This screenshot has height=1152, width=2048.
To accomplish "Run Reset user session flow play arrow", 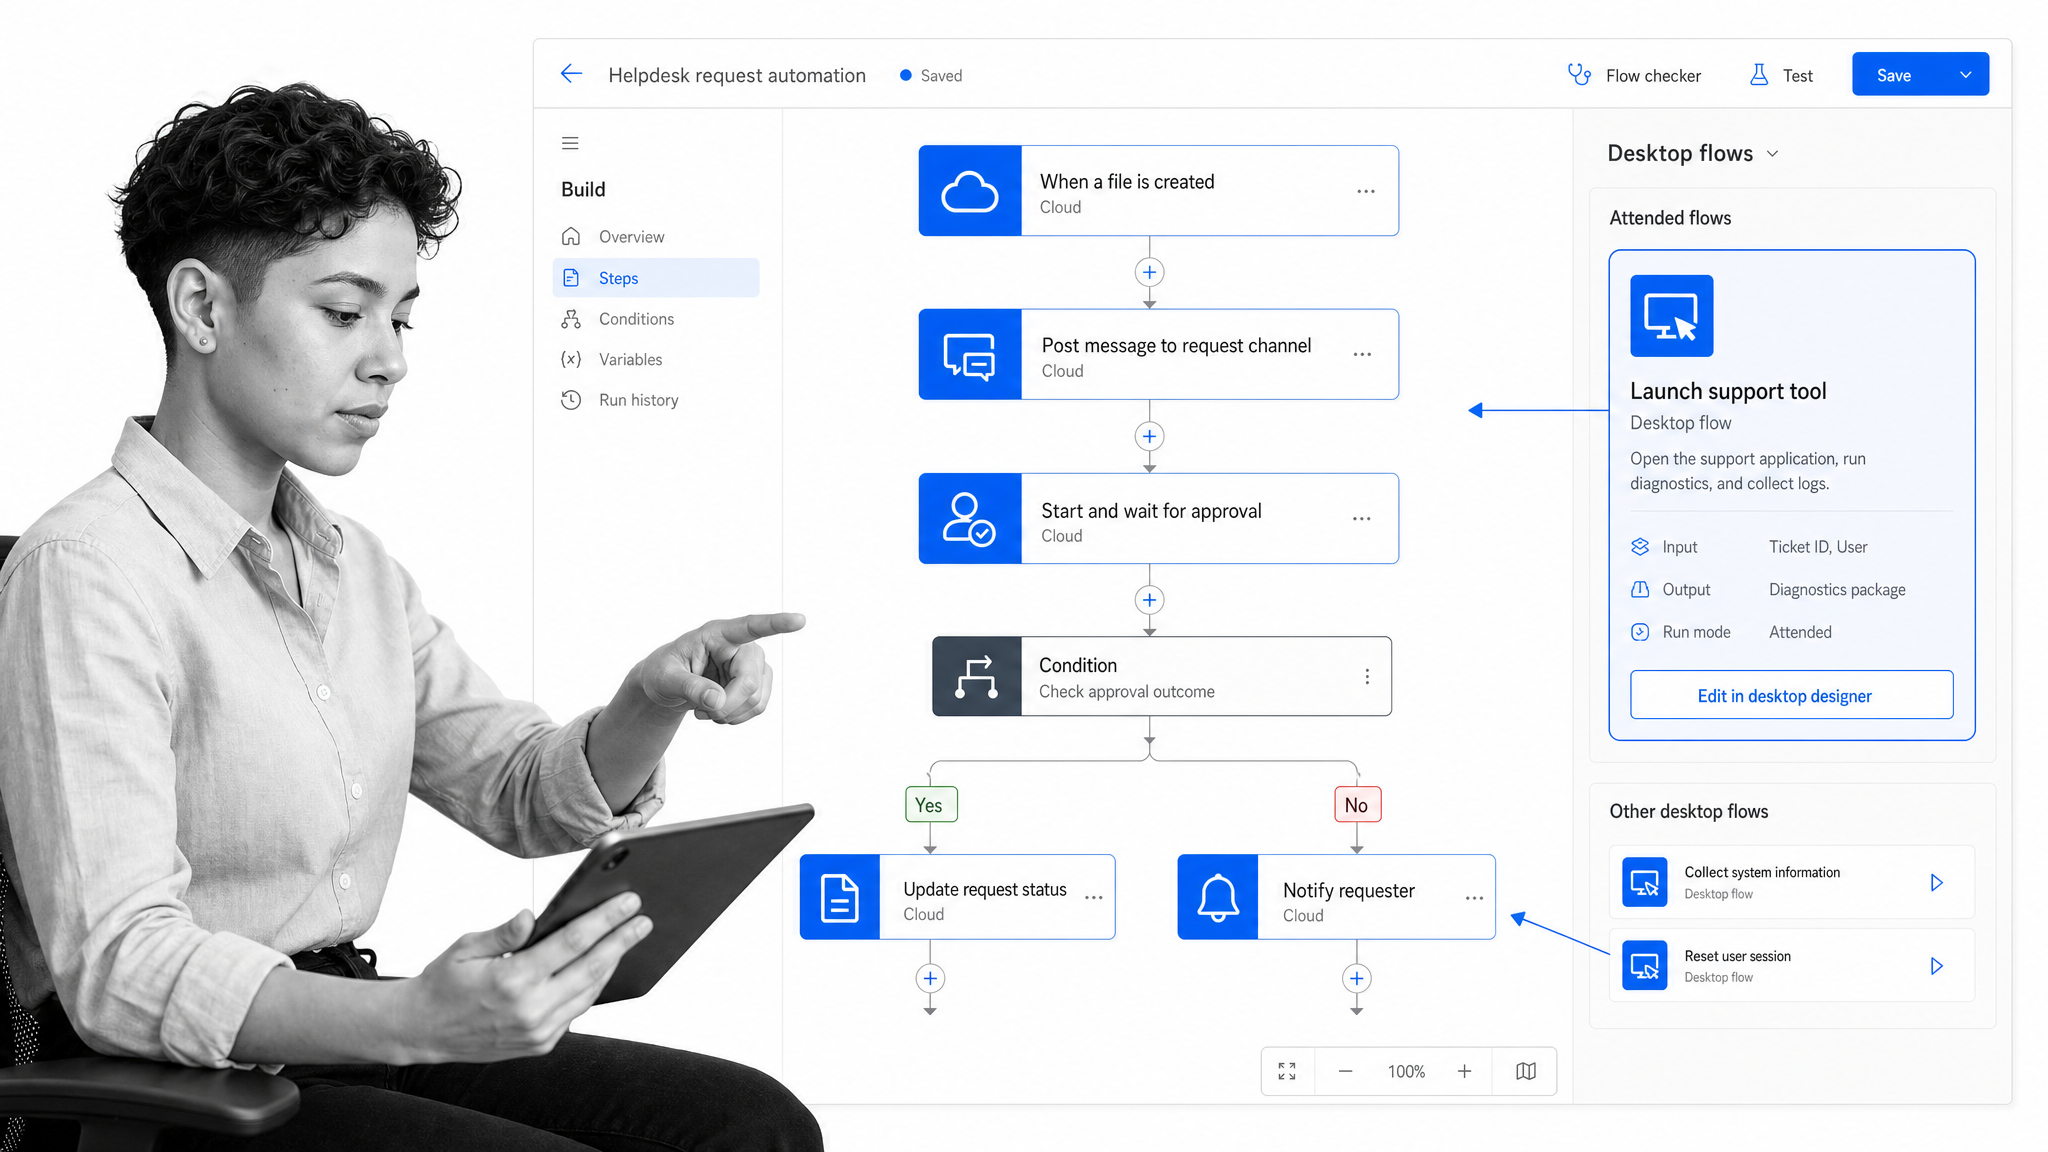I will point(1936,966).
